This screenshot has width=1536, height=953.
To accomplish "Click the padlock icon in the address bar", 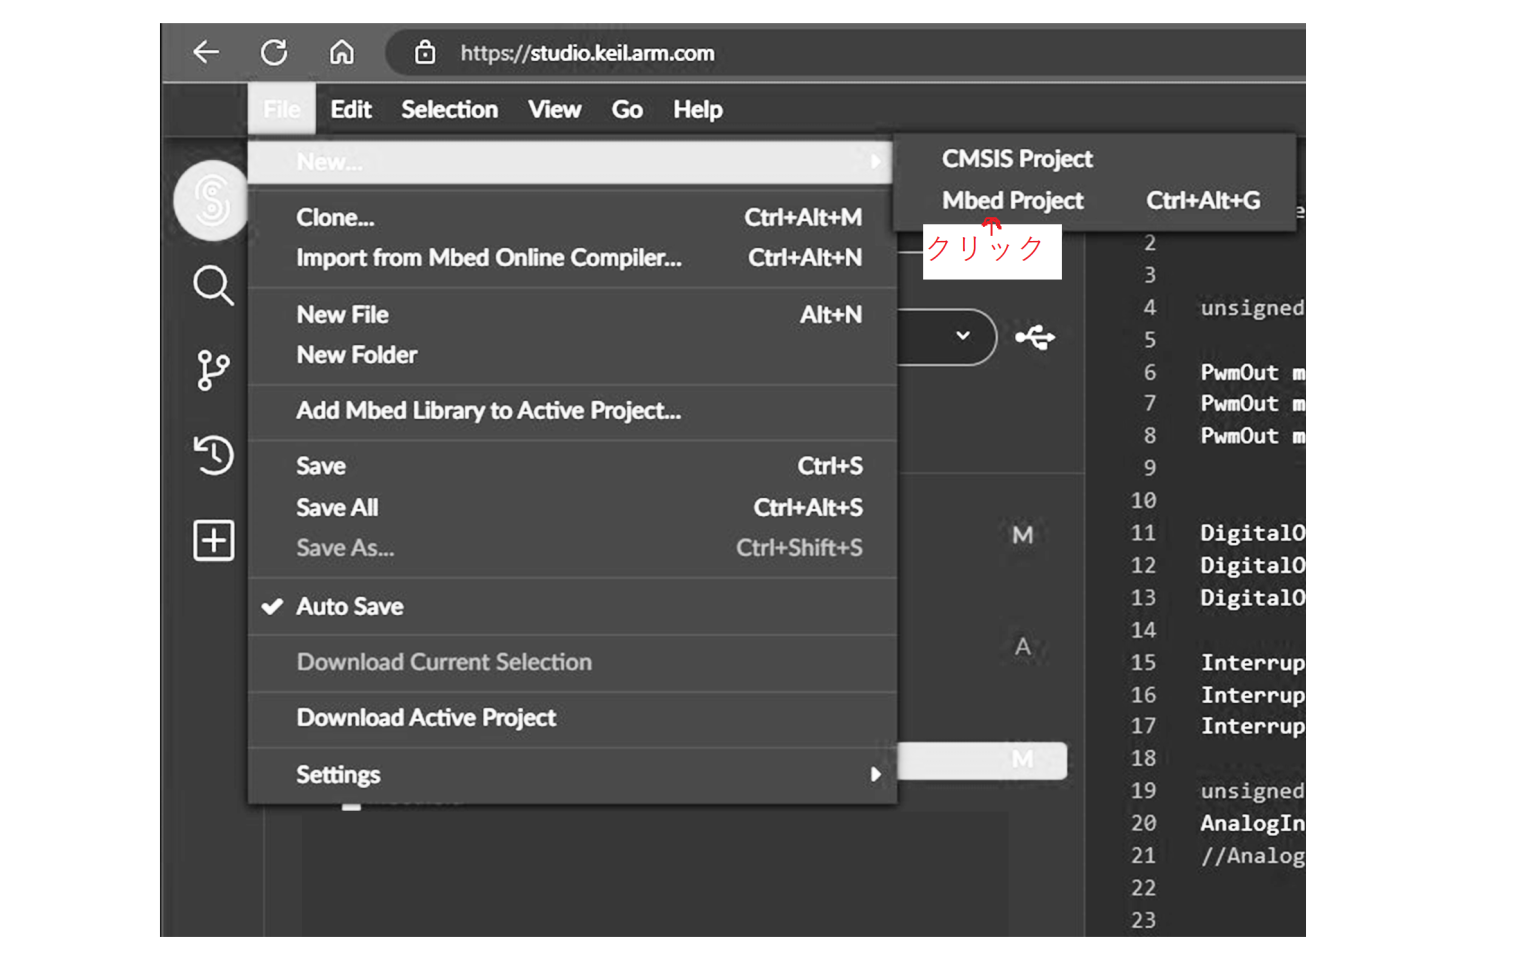I will click(x=424, y=52).
